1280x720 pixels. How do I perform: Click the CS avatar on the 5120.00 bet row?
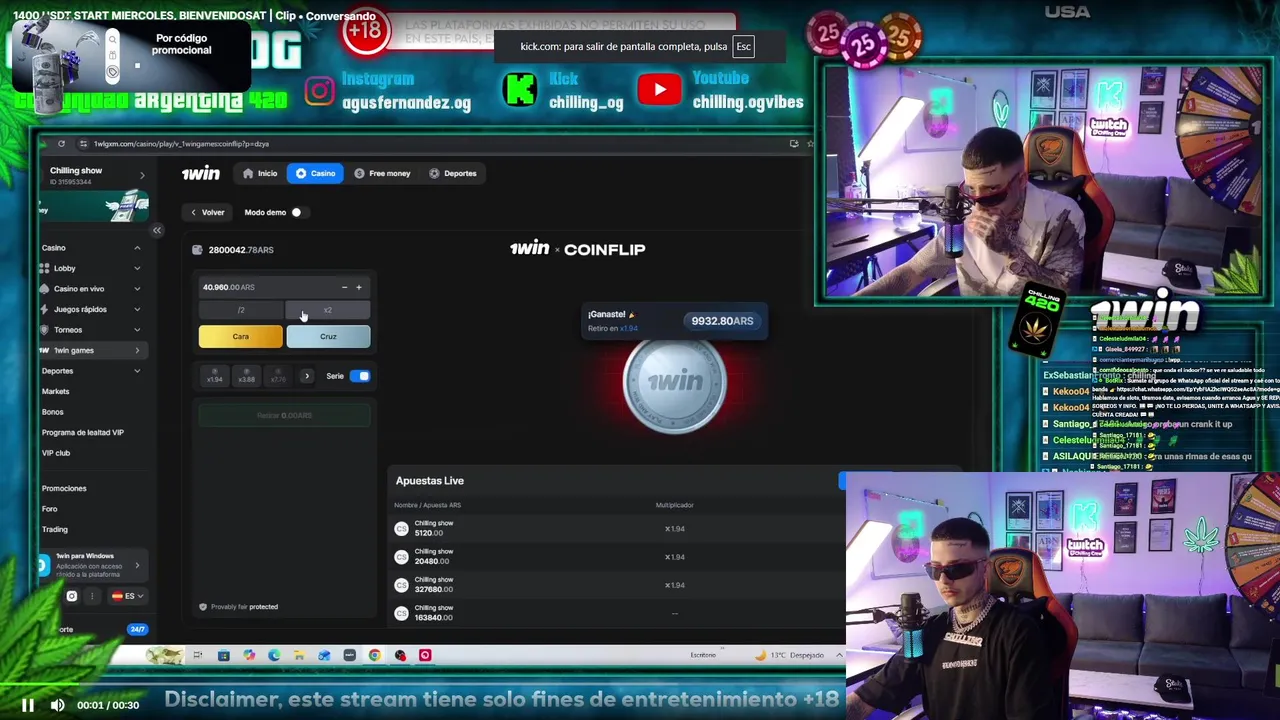[x=402, y=529]
